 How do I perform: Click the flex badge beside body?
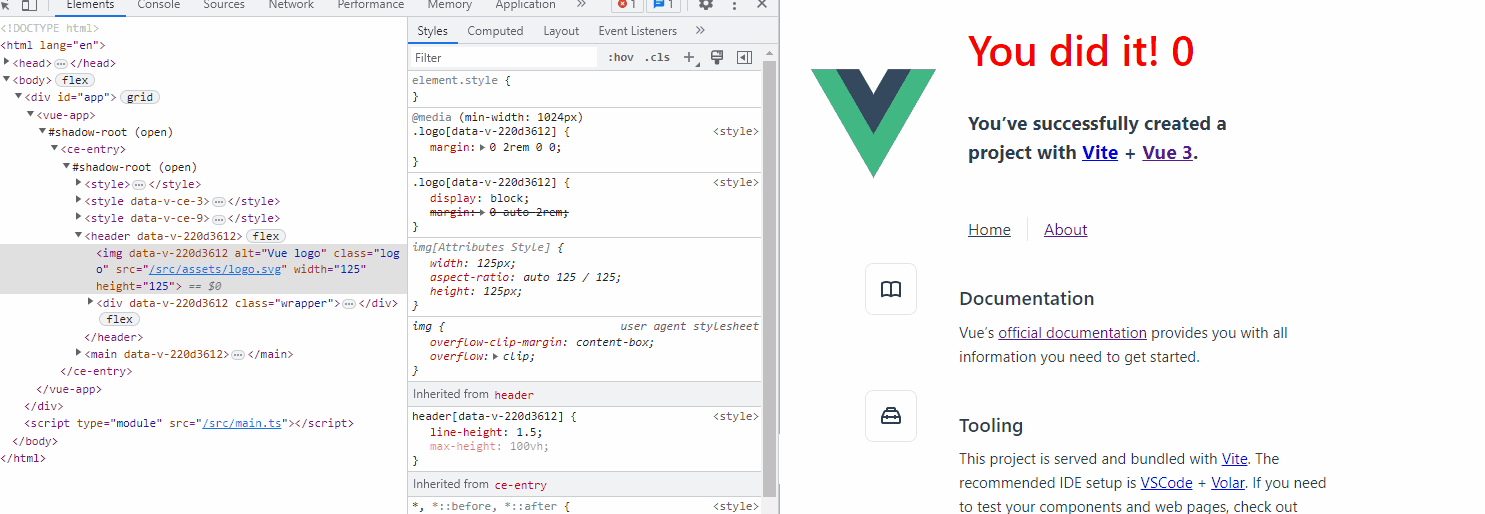coord(73,80)
